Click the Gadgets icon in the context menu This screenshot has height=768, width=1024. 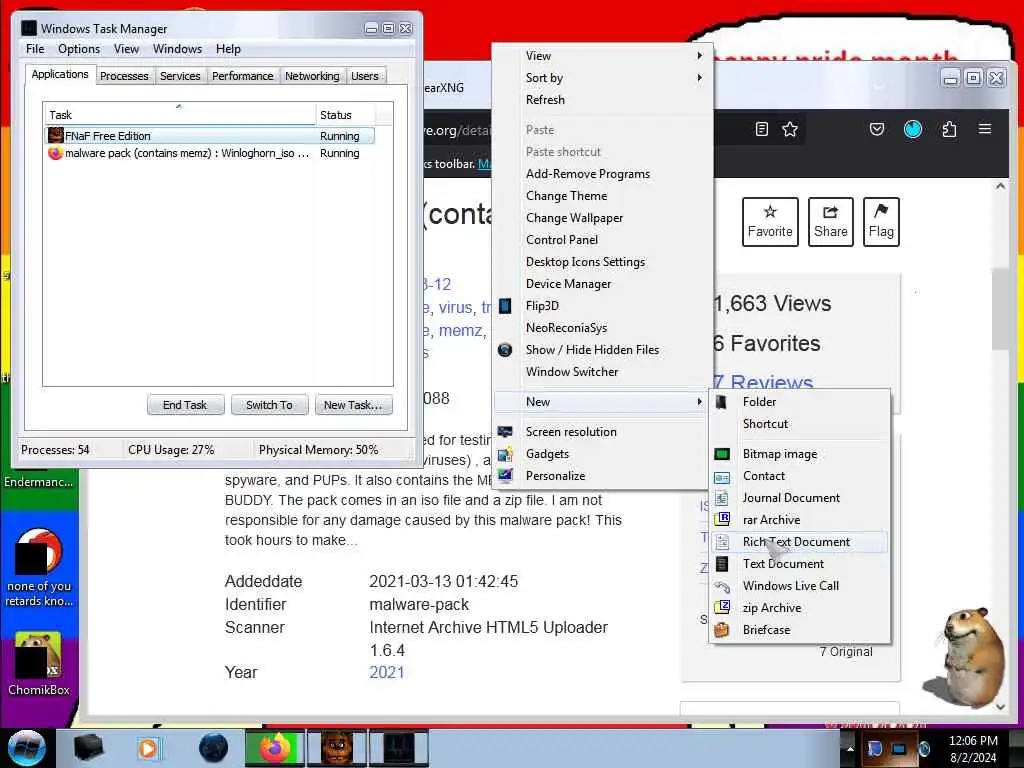(x=505, y=454)
